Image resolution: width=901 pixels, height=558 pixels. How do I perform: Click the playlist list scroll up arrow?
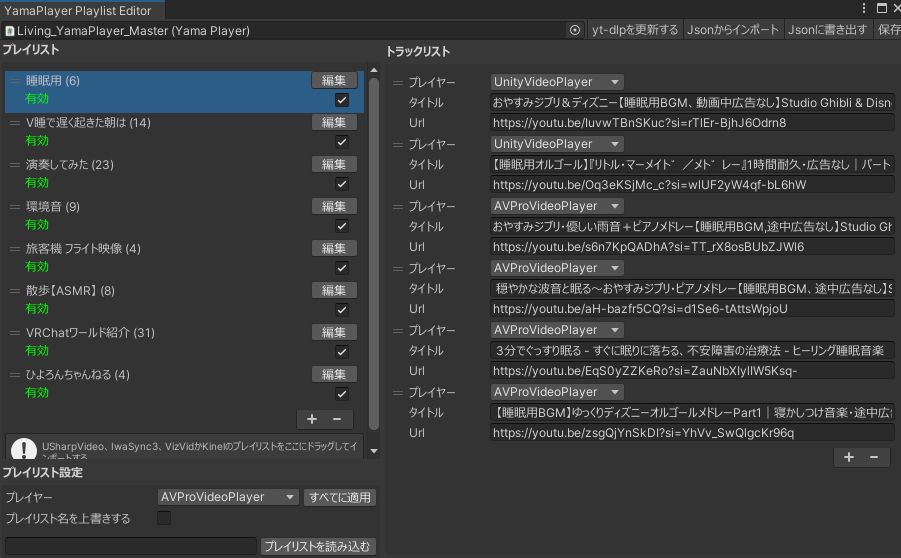(x=374, y=70)
